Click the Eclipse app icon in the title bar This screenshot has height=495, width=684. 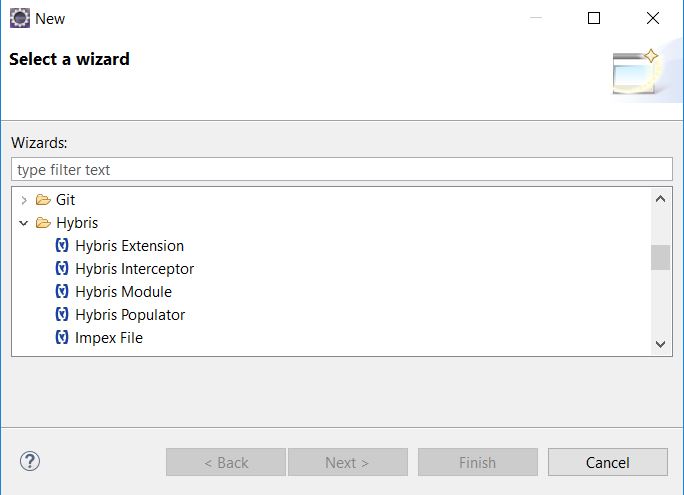pyautogui.click(x=20, y=18)
